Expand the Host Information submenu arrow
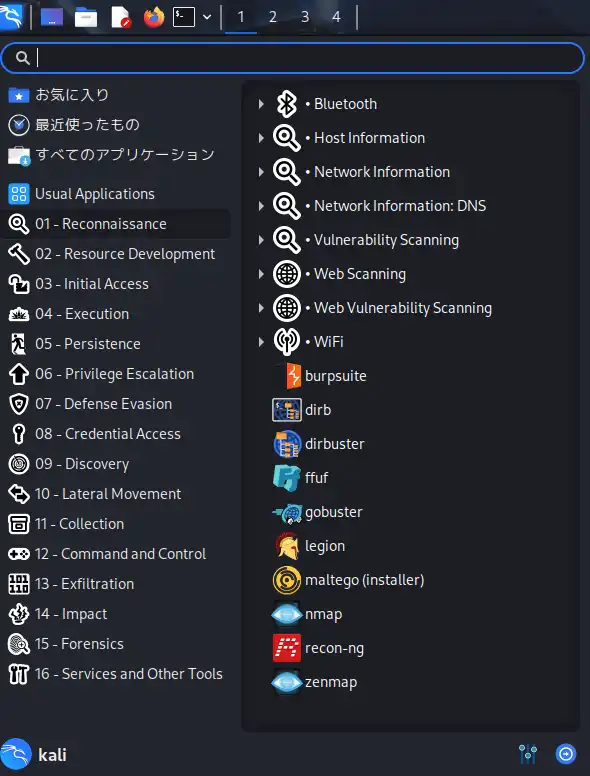Image resolution: width=590 pixels, height=776 pixels. 261,138
